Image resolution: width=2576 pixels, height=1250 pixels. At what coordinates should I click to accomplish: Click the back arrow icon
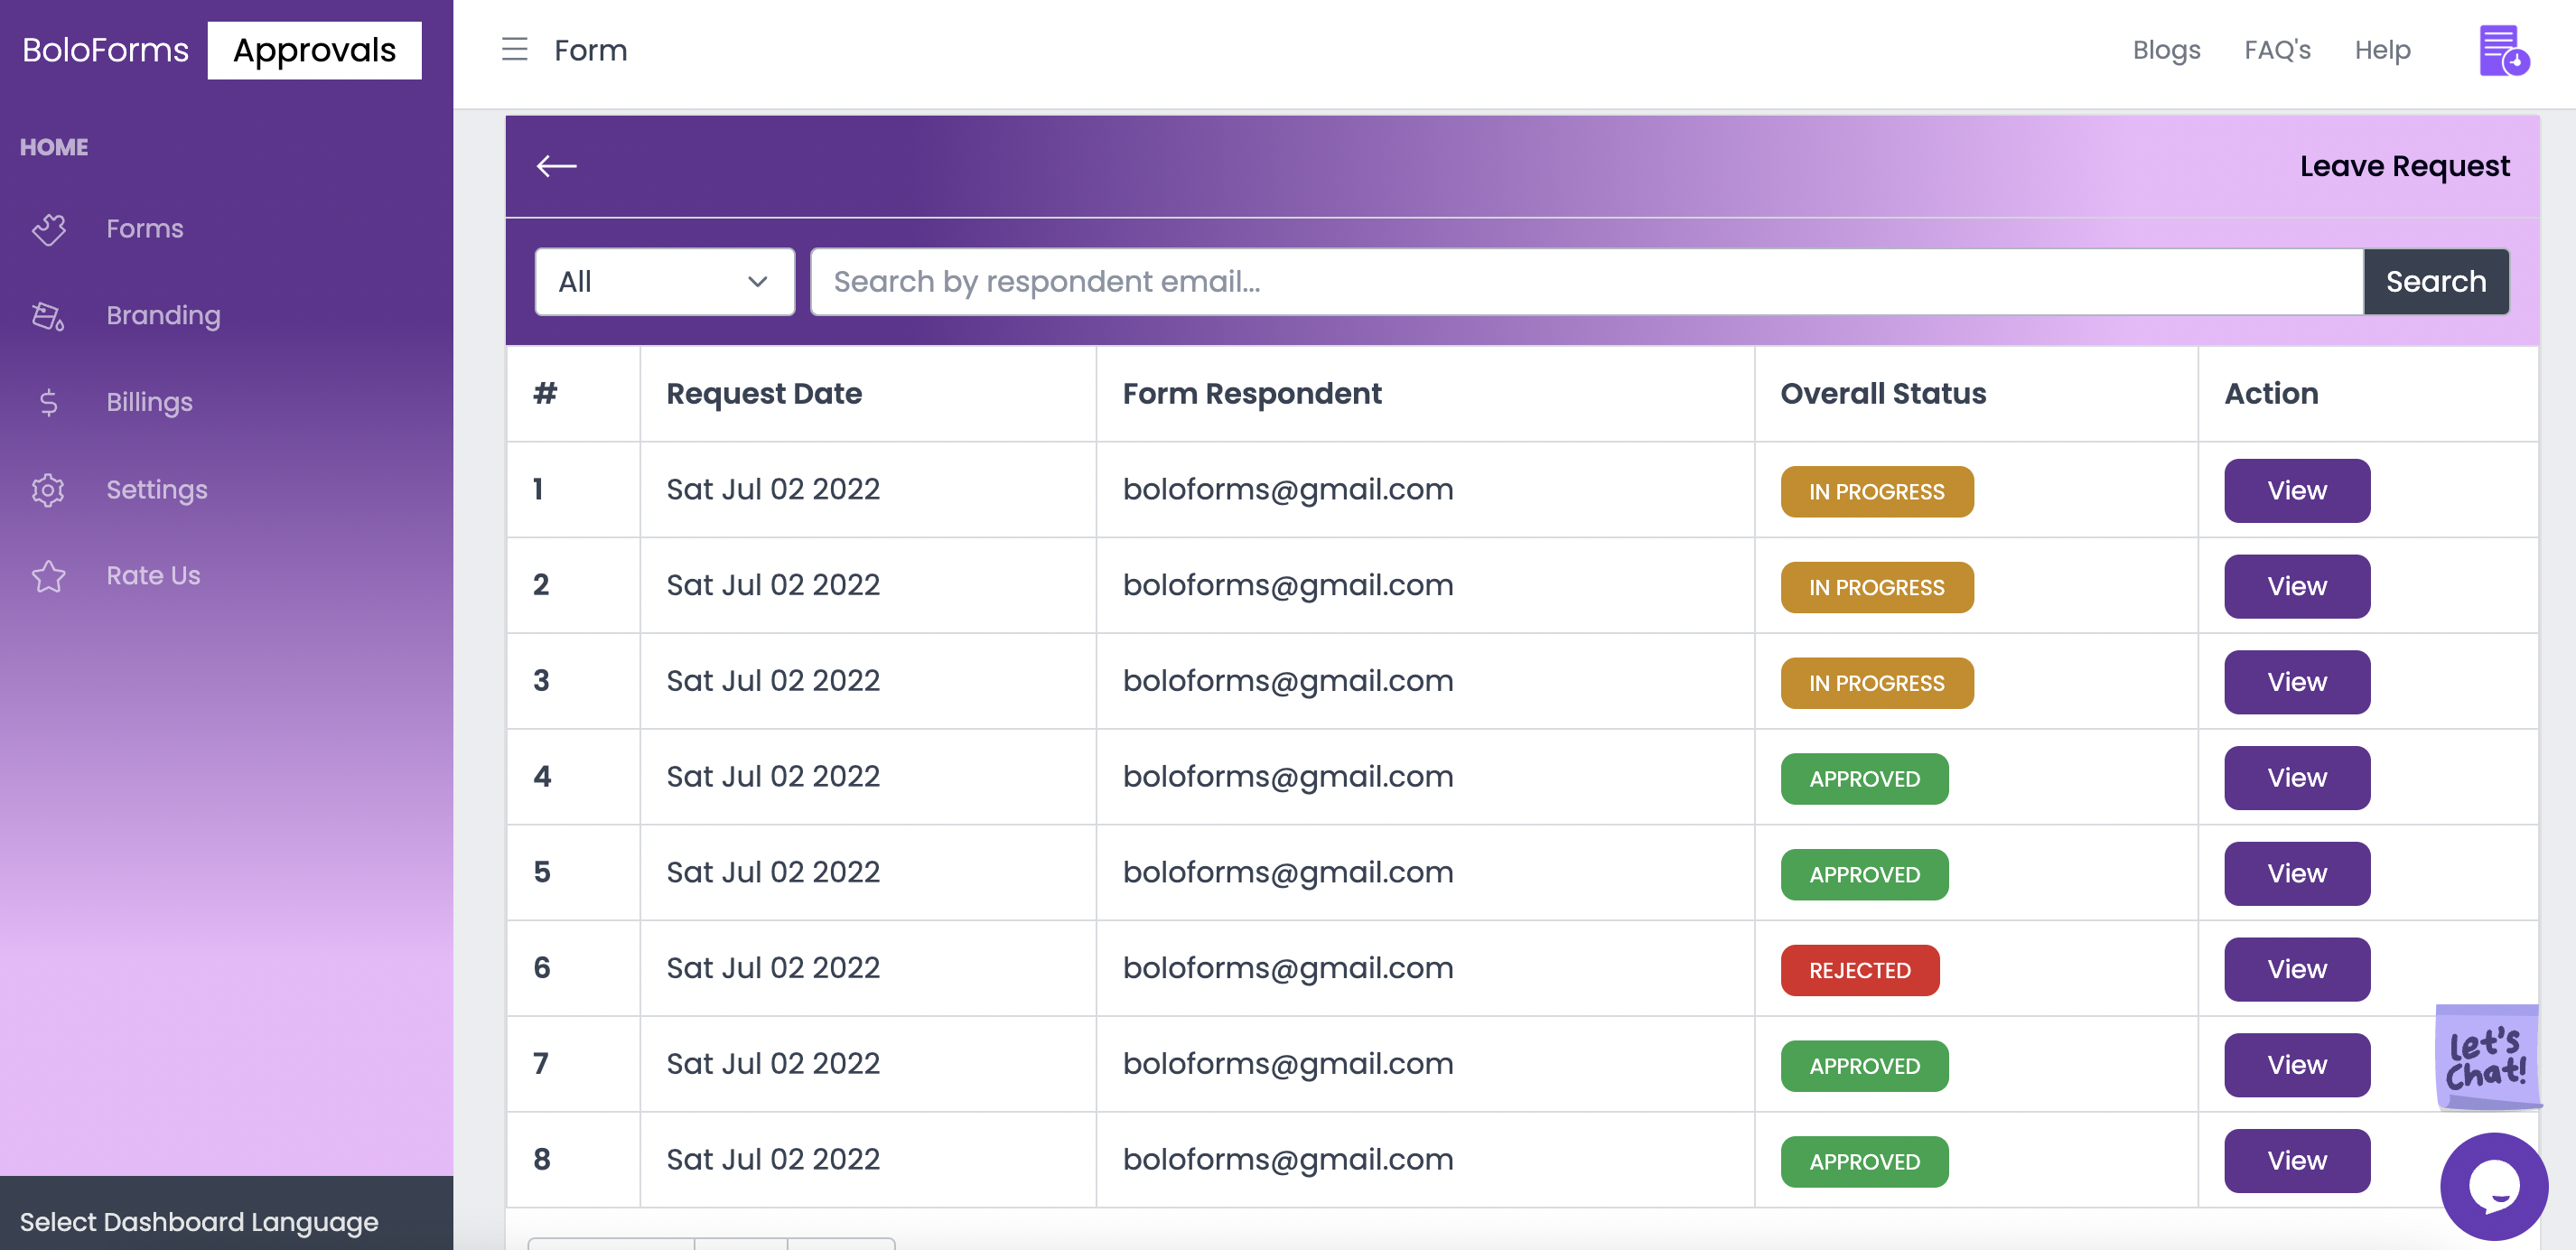[556, 166]
